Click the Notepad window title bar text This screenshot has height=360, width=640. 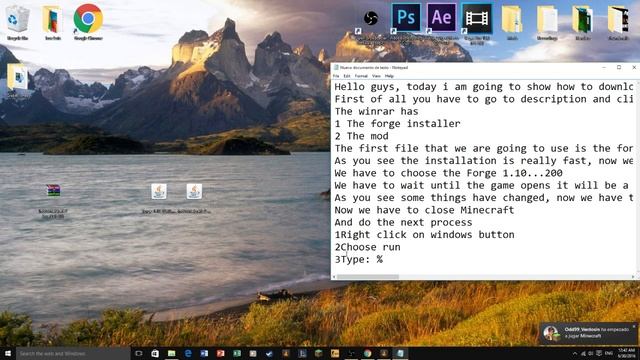(374, 67)
